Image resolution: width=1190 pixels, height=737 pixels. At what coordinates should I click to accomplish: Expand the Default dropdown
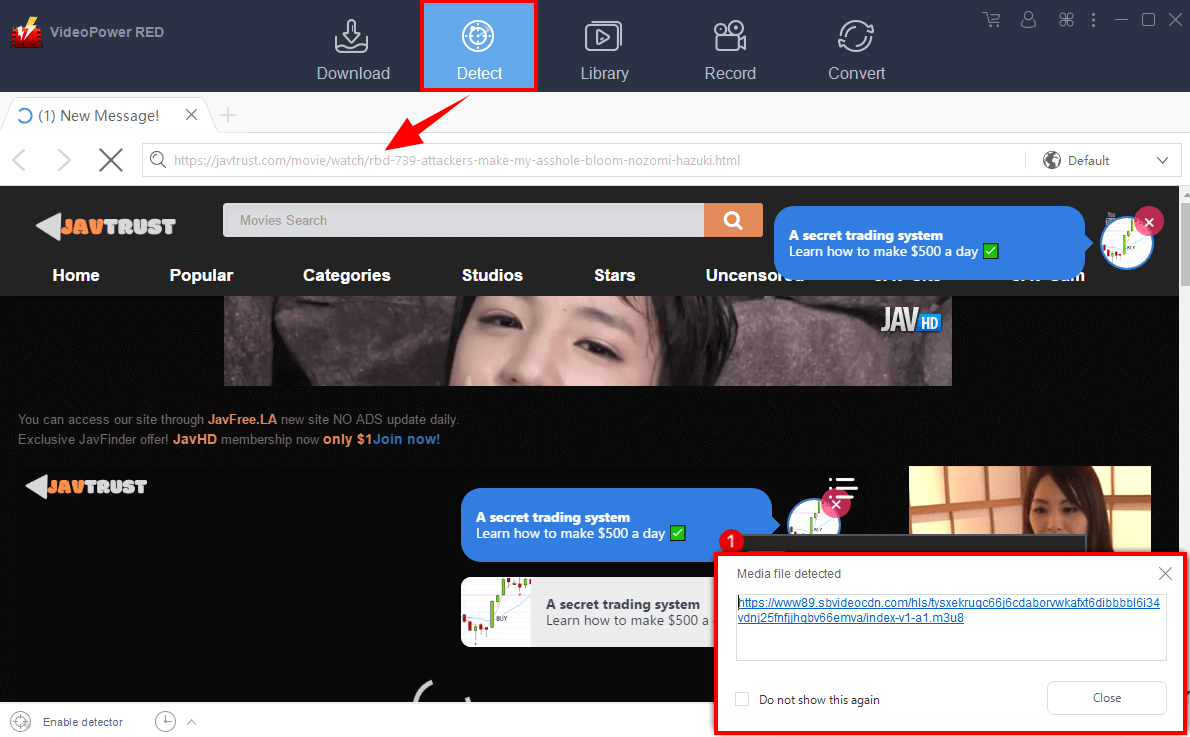point(1105,160)
